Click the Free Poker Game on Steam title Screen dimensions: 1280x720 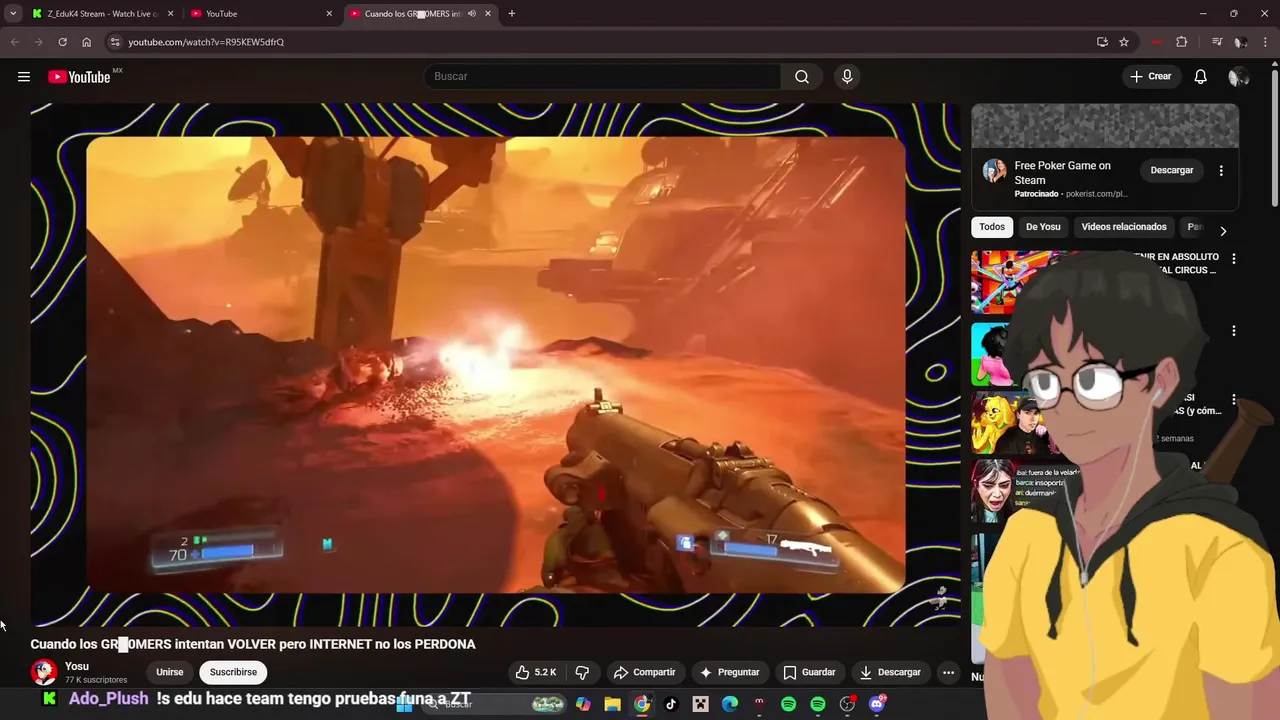point(1062,173)
